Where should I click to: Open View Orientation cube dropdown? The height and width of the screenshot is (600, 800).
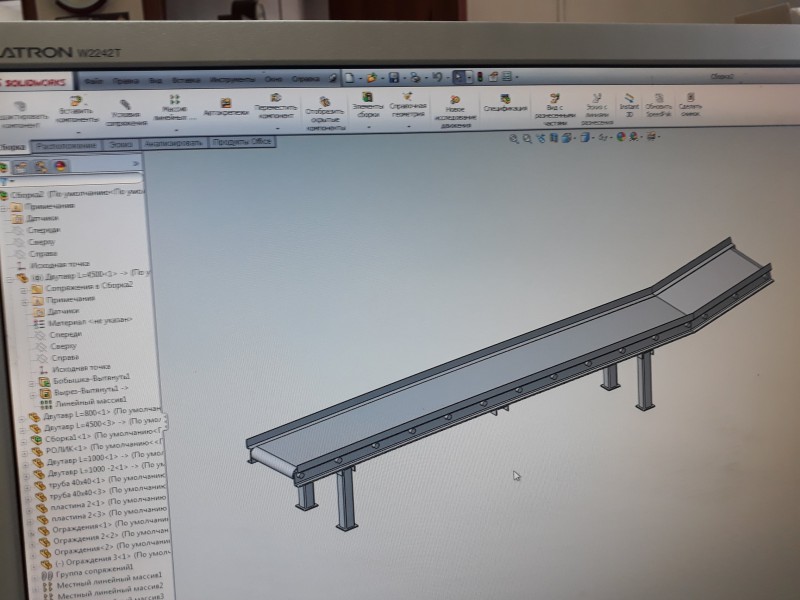pos(566,138)
